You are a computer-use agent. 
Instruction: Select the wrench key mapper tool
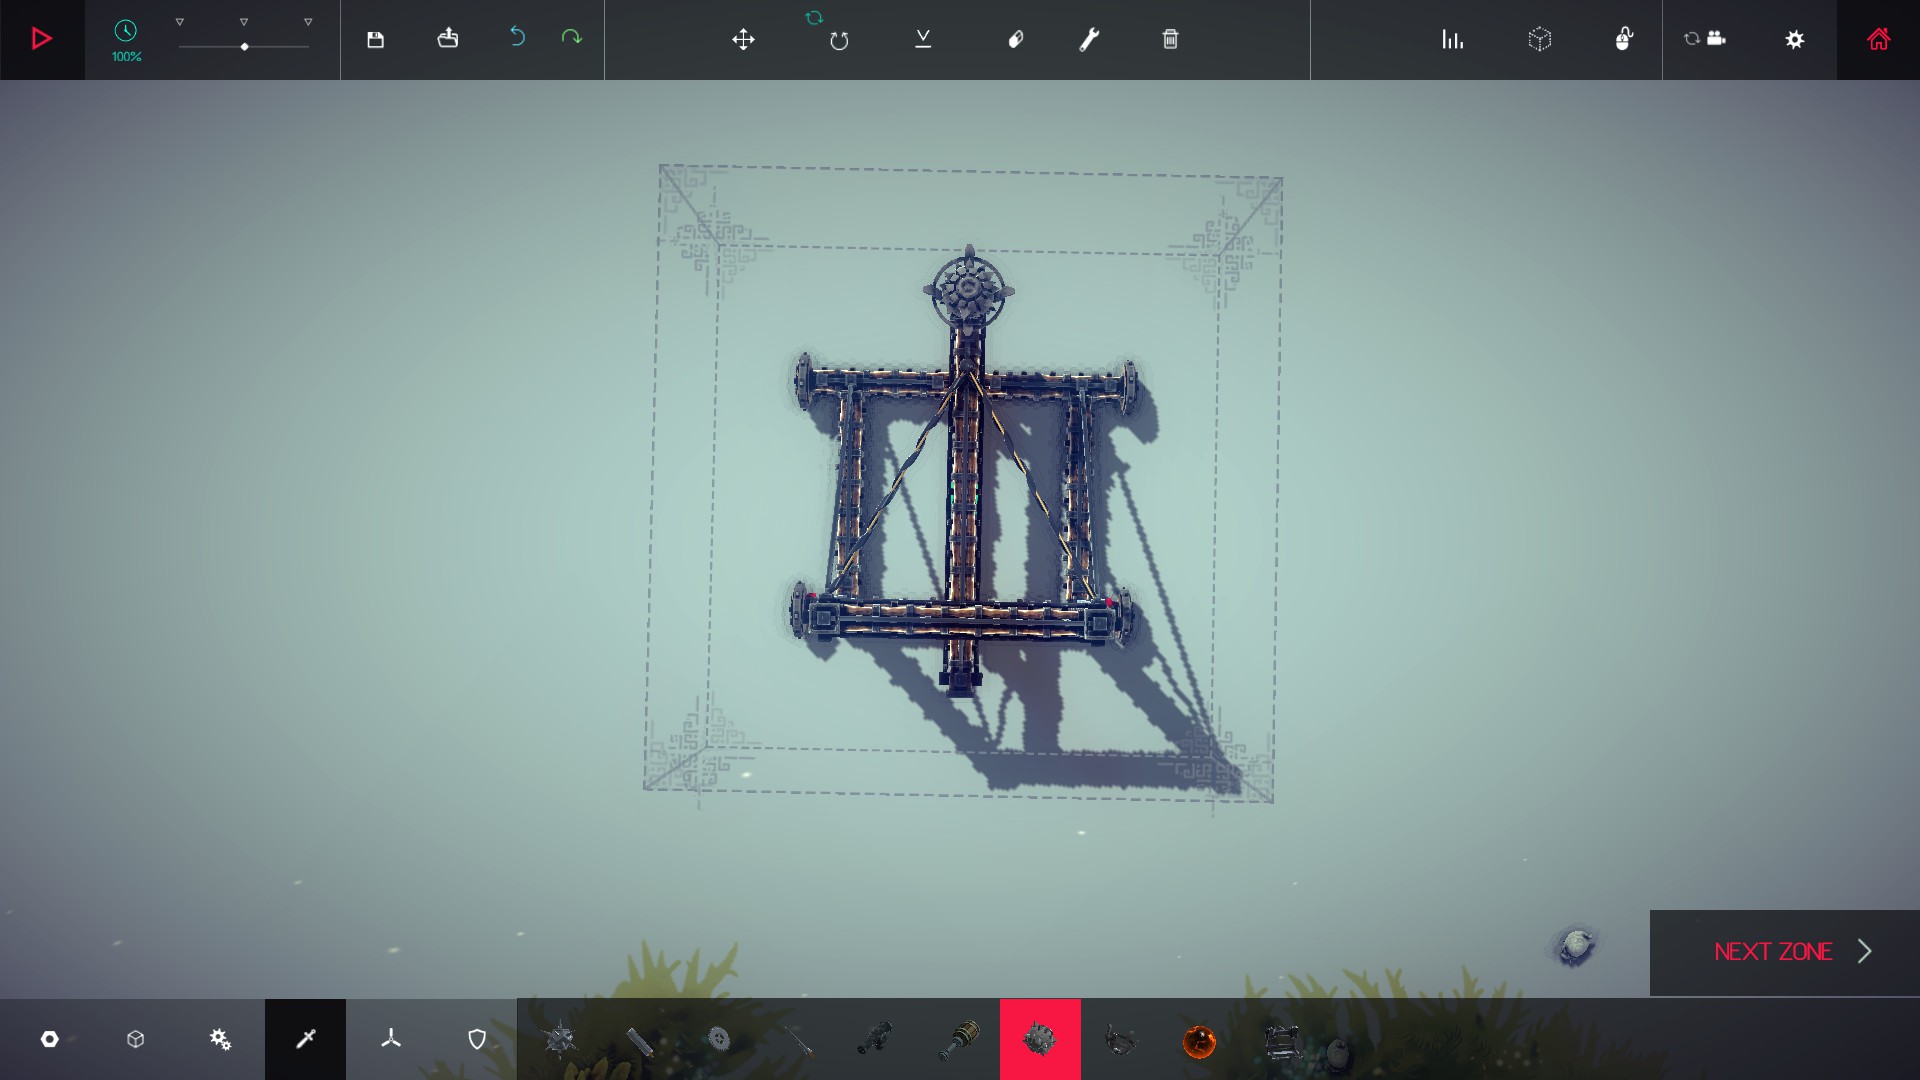(1089, 39)
